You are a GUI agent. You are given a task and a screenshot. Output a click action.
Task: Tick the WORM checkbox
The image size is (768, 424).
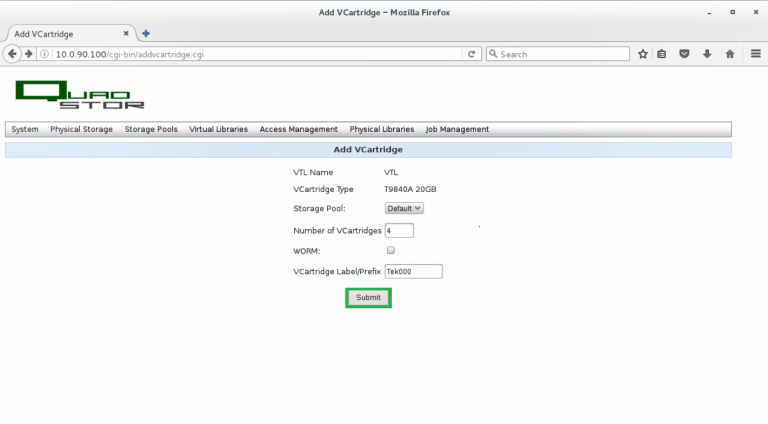[390, 250]
